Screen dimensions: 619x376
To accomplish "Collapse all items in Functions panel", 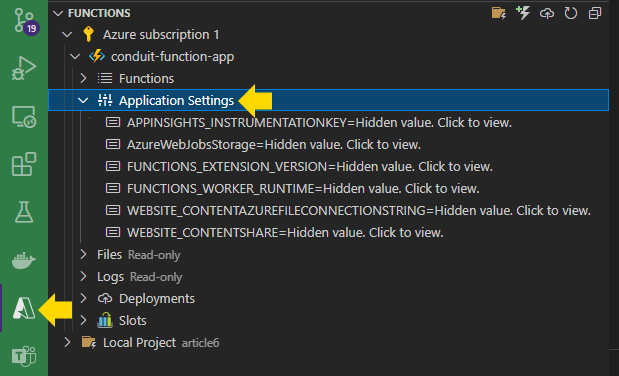I will [595, 13].
